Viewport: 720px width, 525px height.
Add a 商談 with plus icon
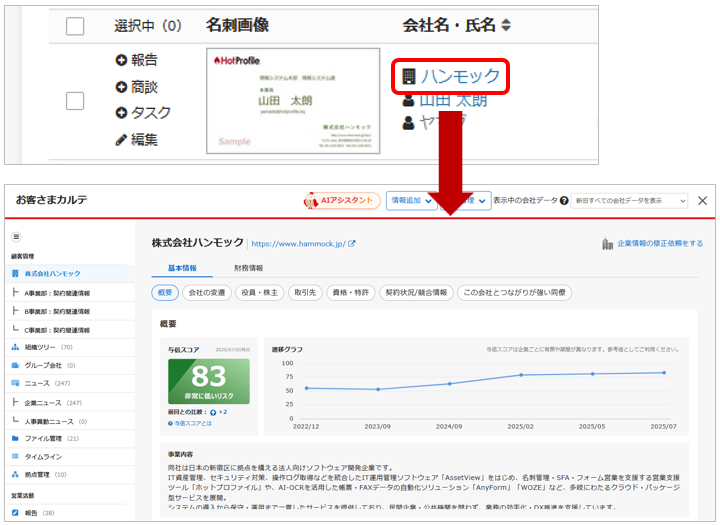[121, 87]
